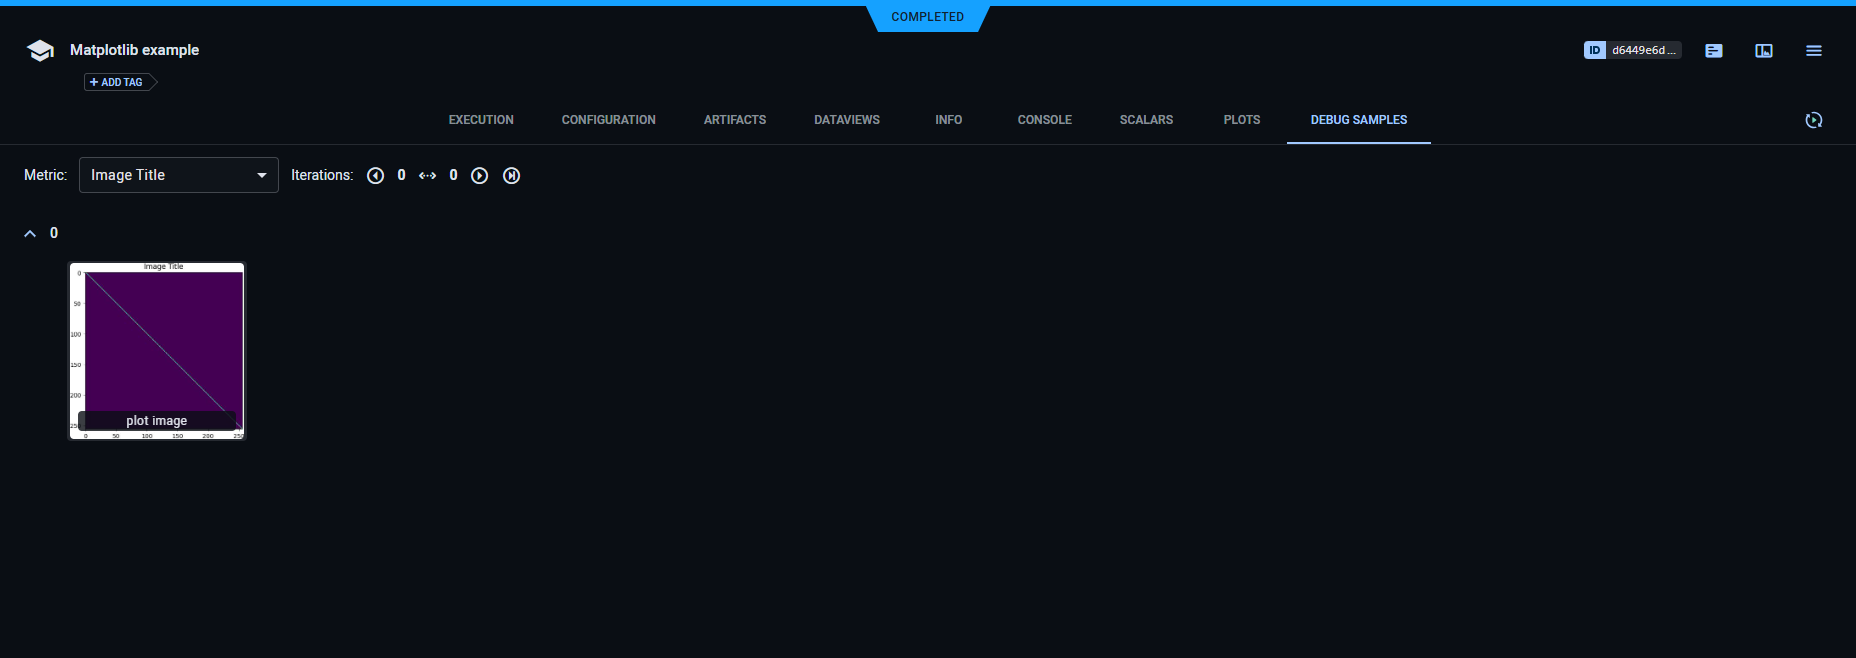
Task: Click the ADD TAG button
Action: pyautogui.click(x=118, y=82)
